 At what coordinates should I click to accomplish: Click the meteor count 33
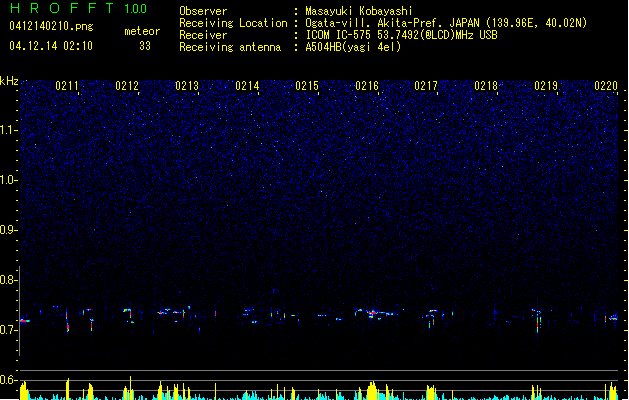tap(145, 46)
